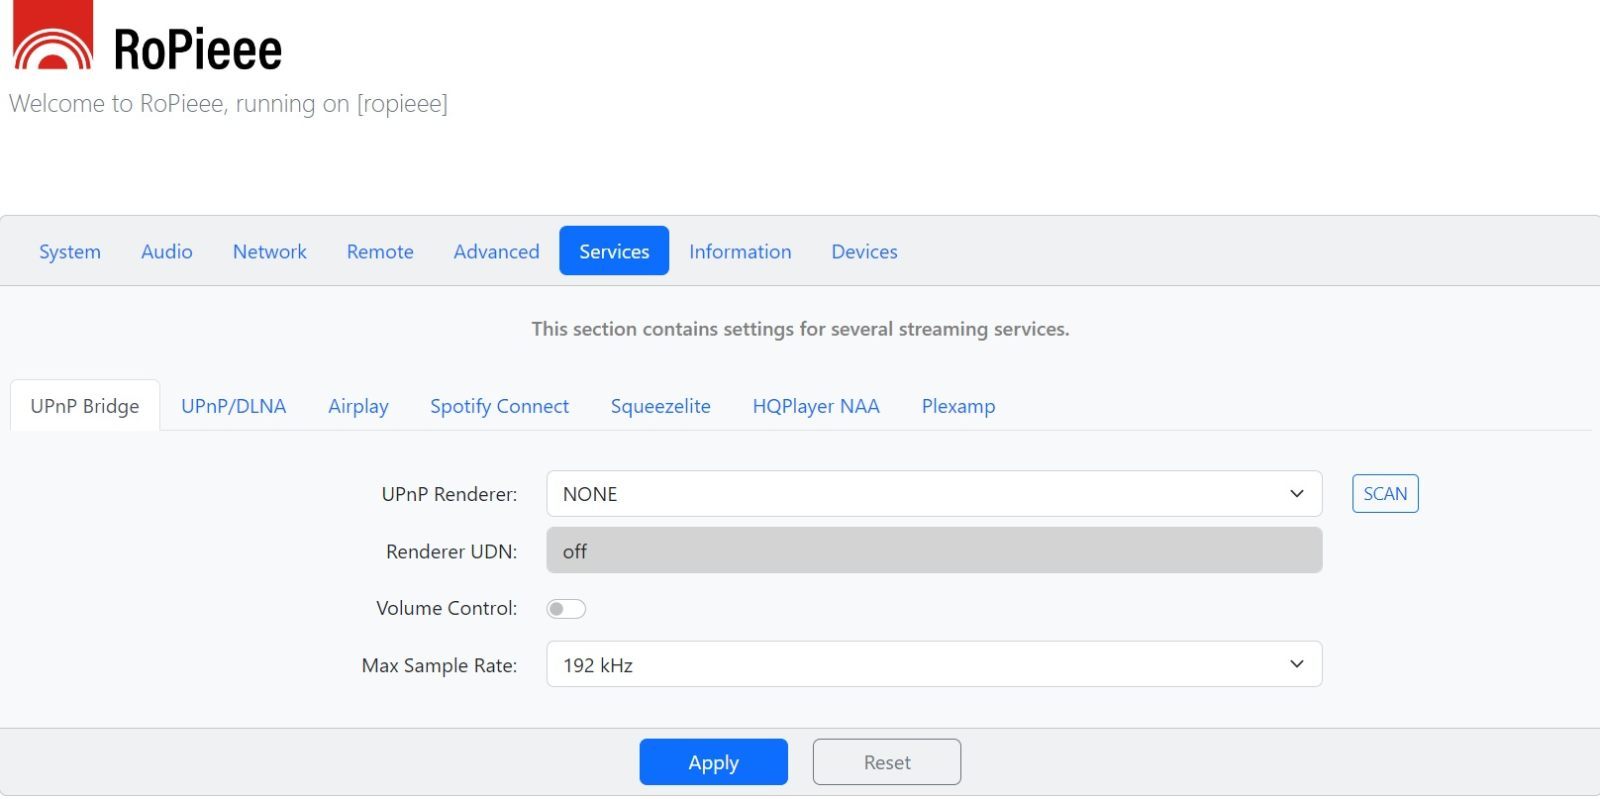
Task: View the Information tab
Action: [740, 251]
